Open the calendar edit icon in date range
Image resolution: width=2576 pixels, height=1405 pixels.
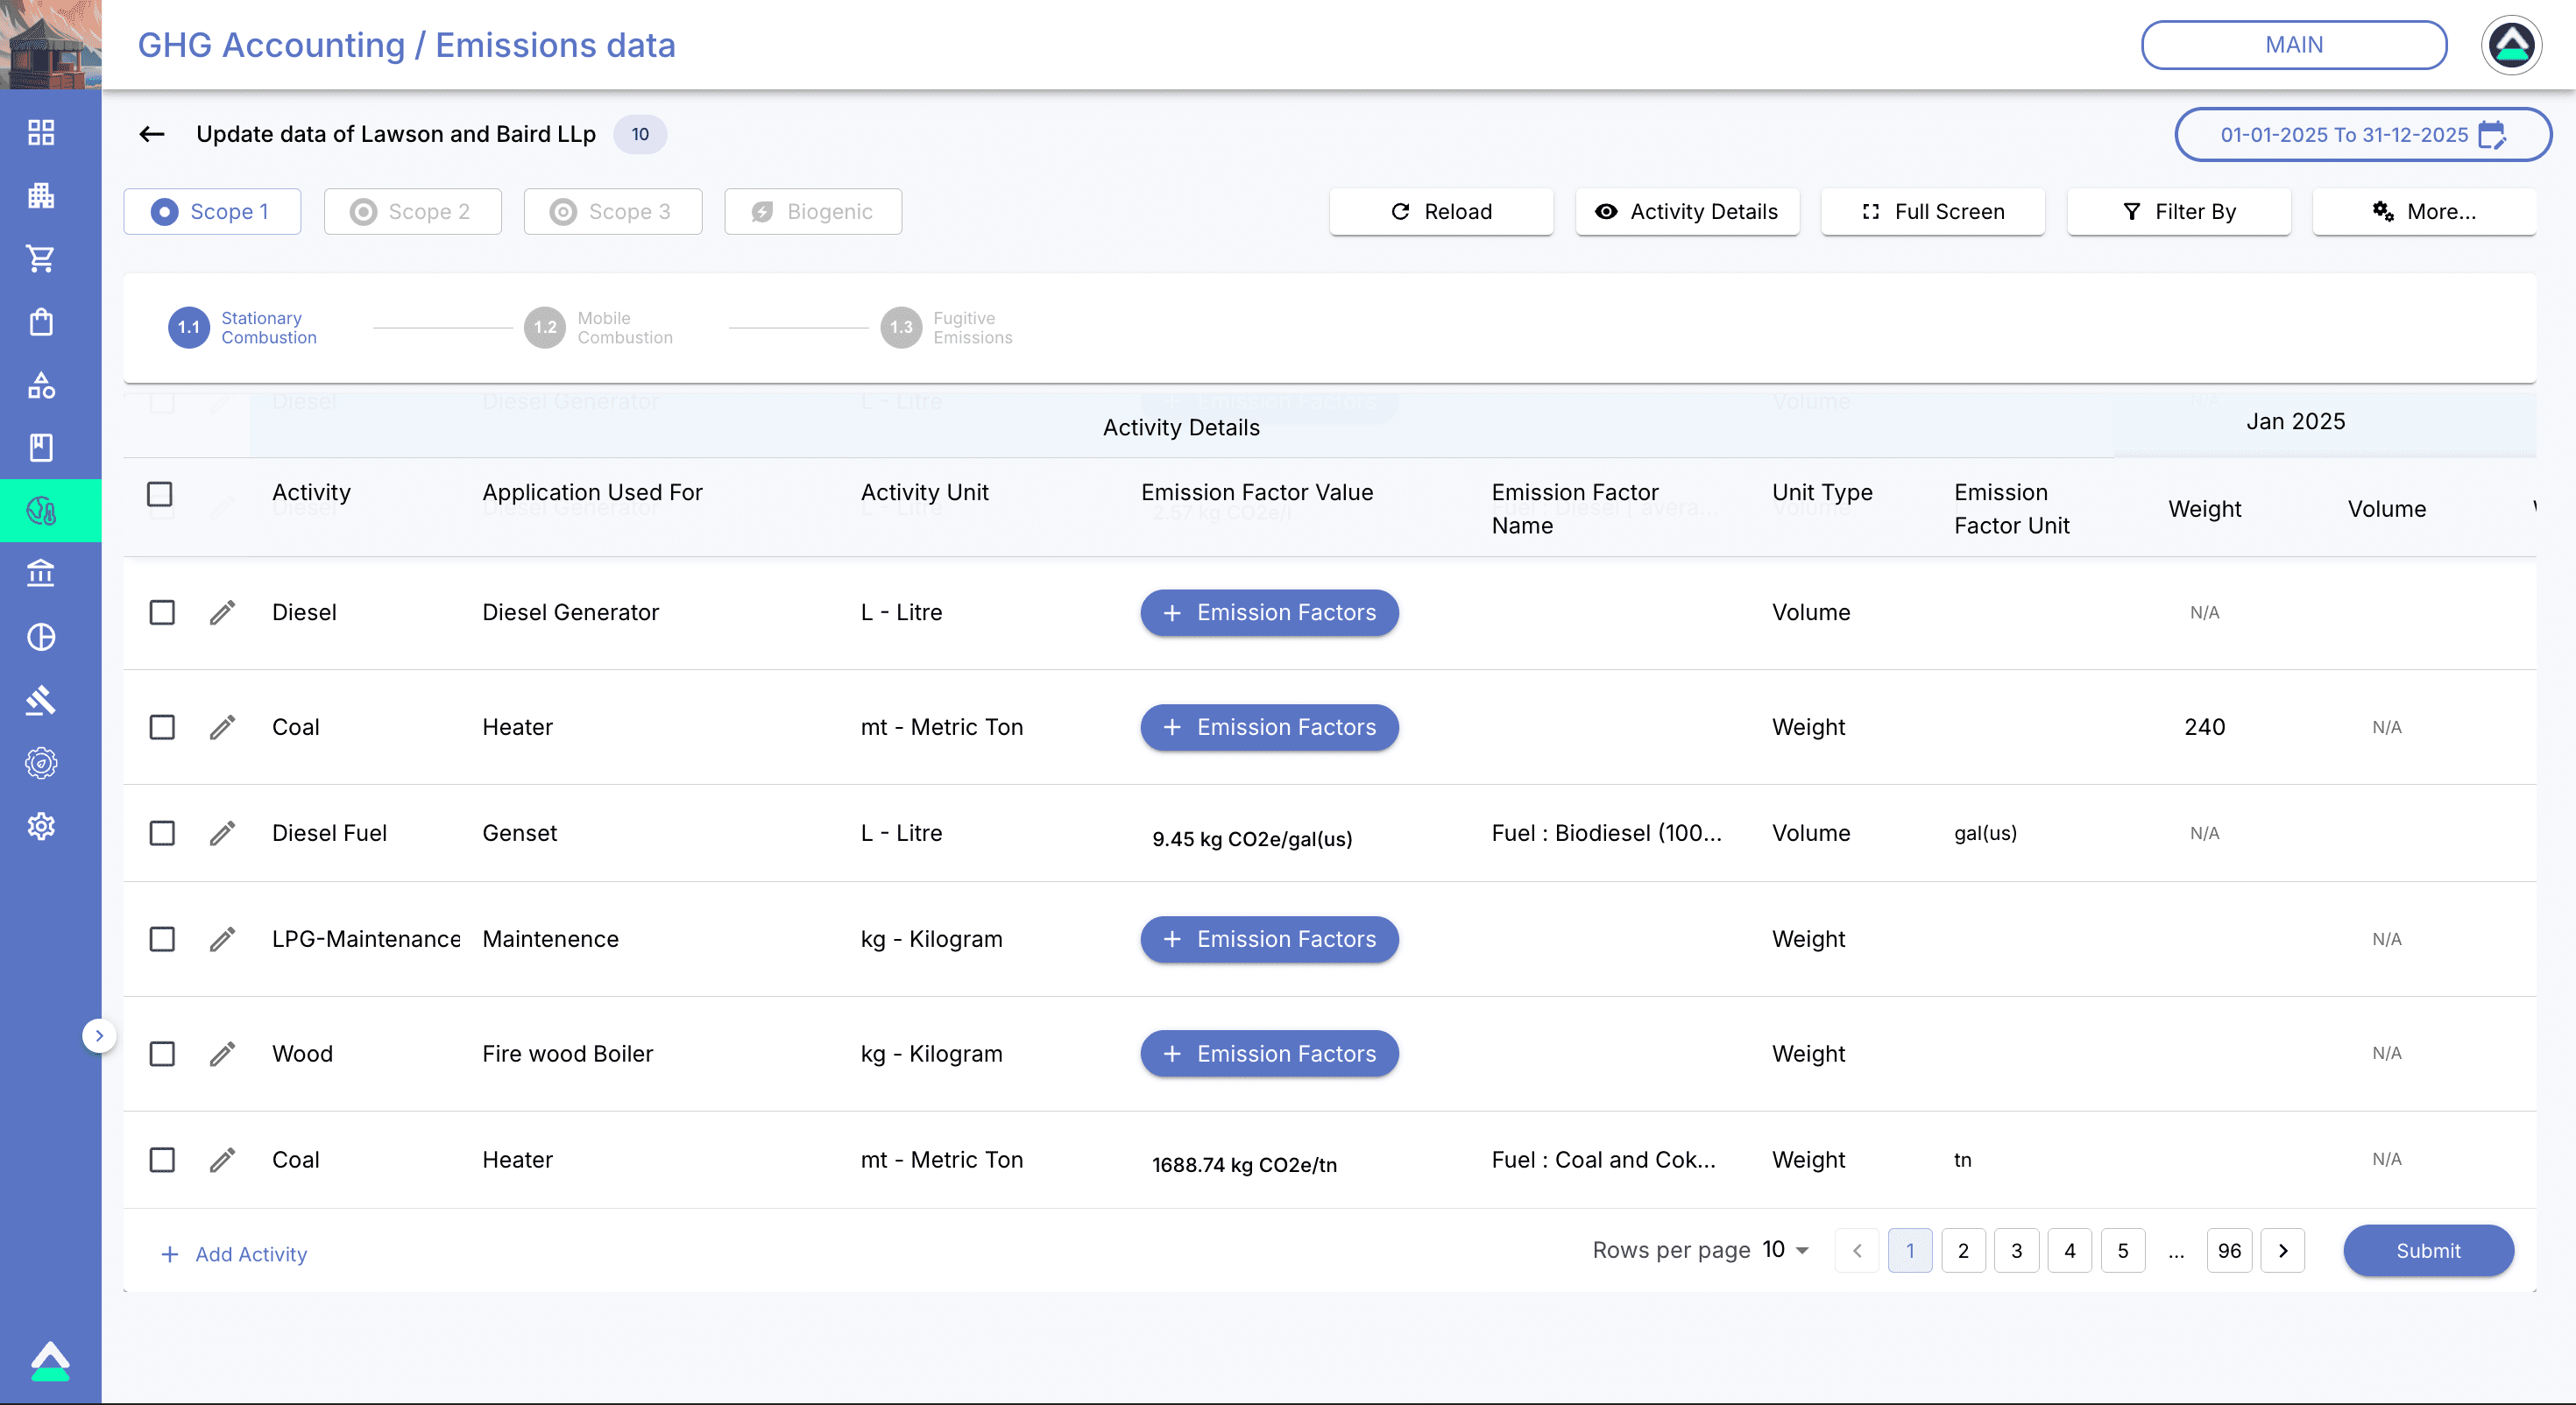coord(2492,134)
